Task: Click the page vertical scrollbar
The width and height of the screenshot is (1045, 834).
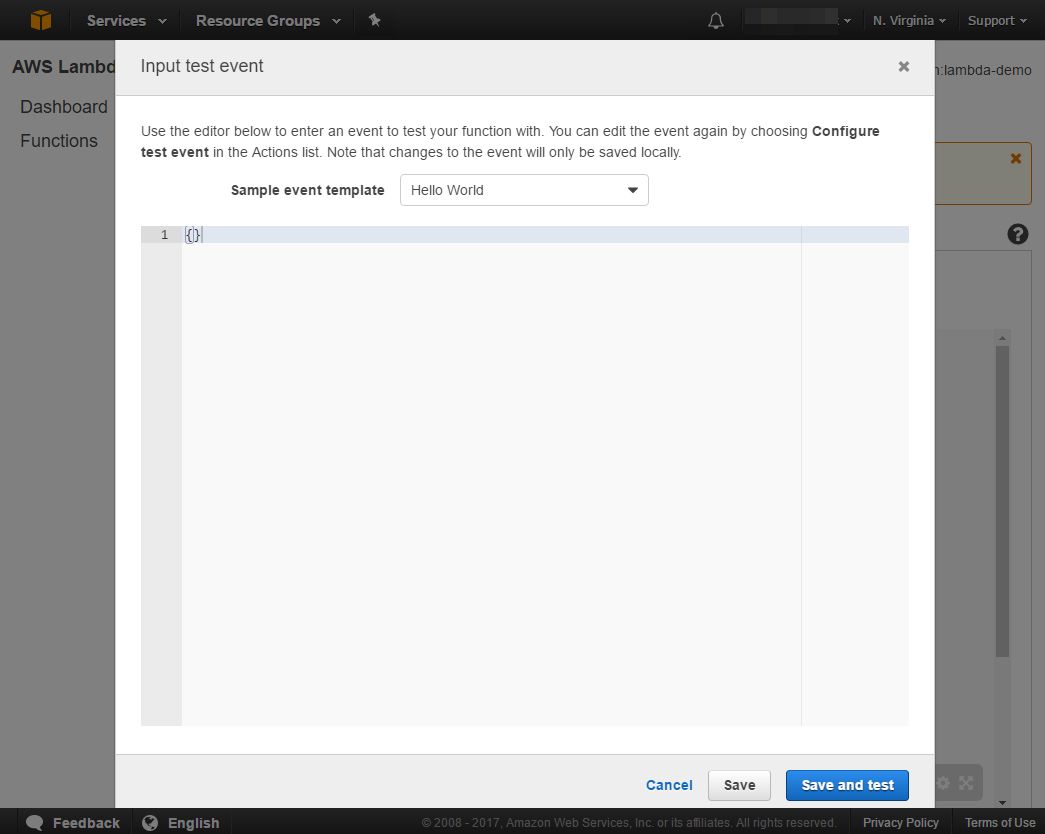Action: coord(1002,500)
